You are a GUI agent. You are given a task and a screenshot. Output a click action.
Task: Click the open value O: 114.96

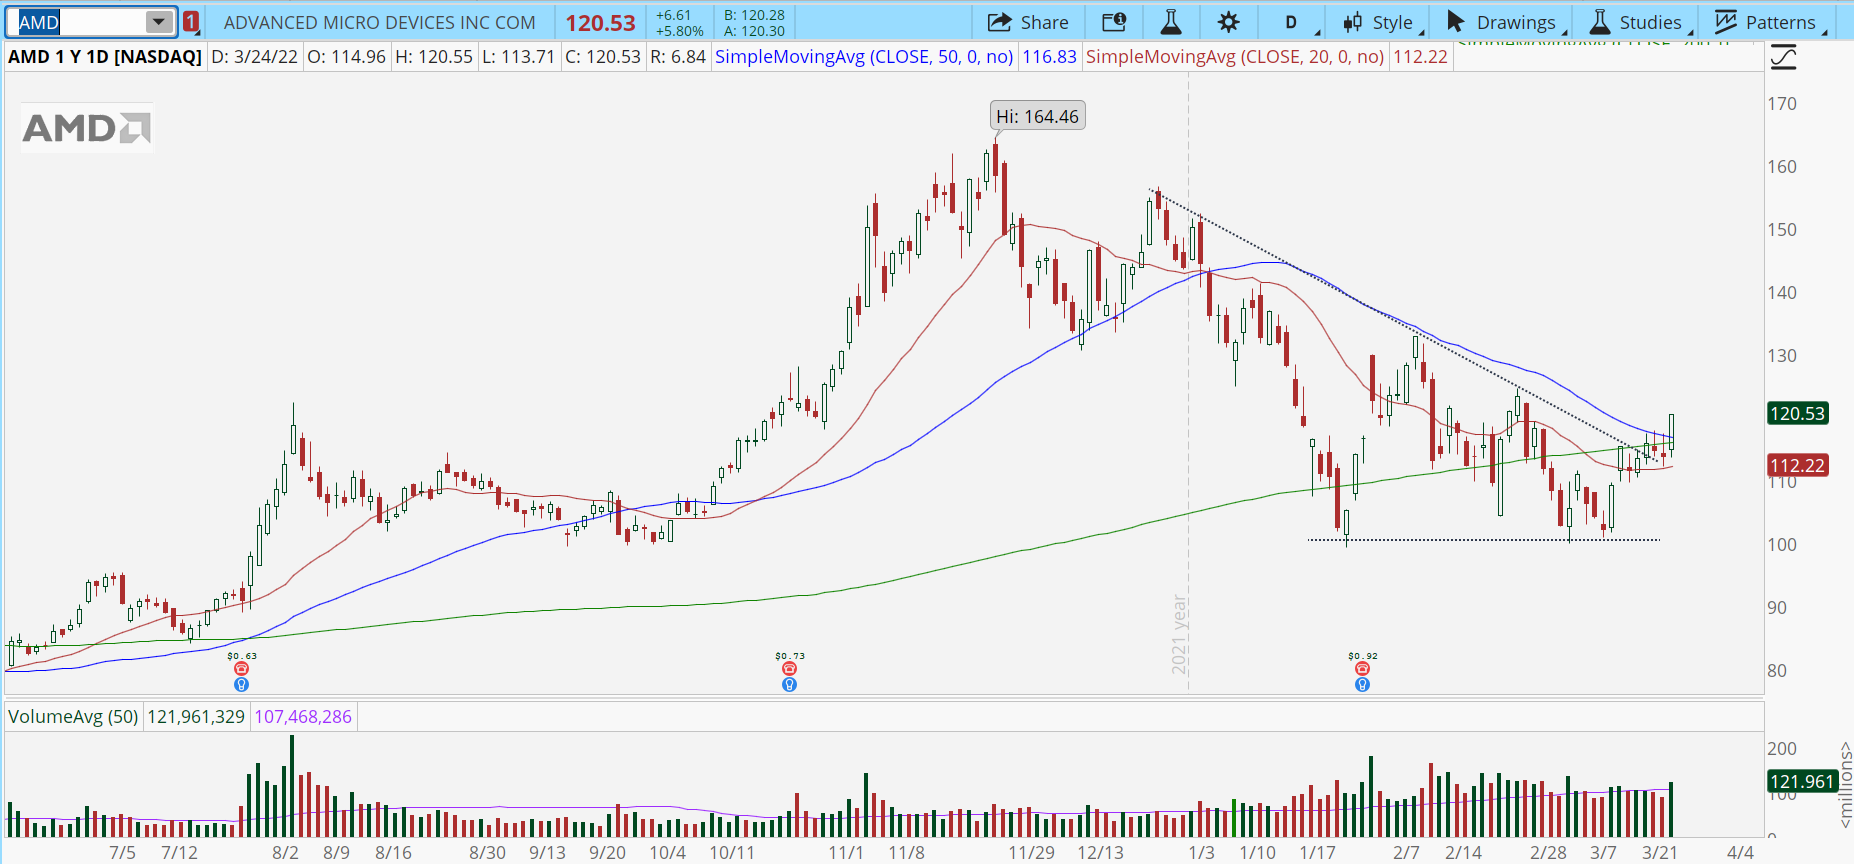pos(347,57)
